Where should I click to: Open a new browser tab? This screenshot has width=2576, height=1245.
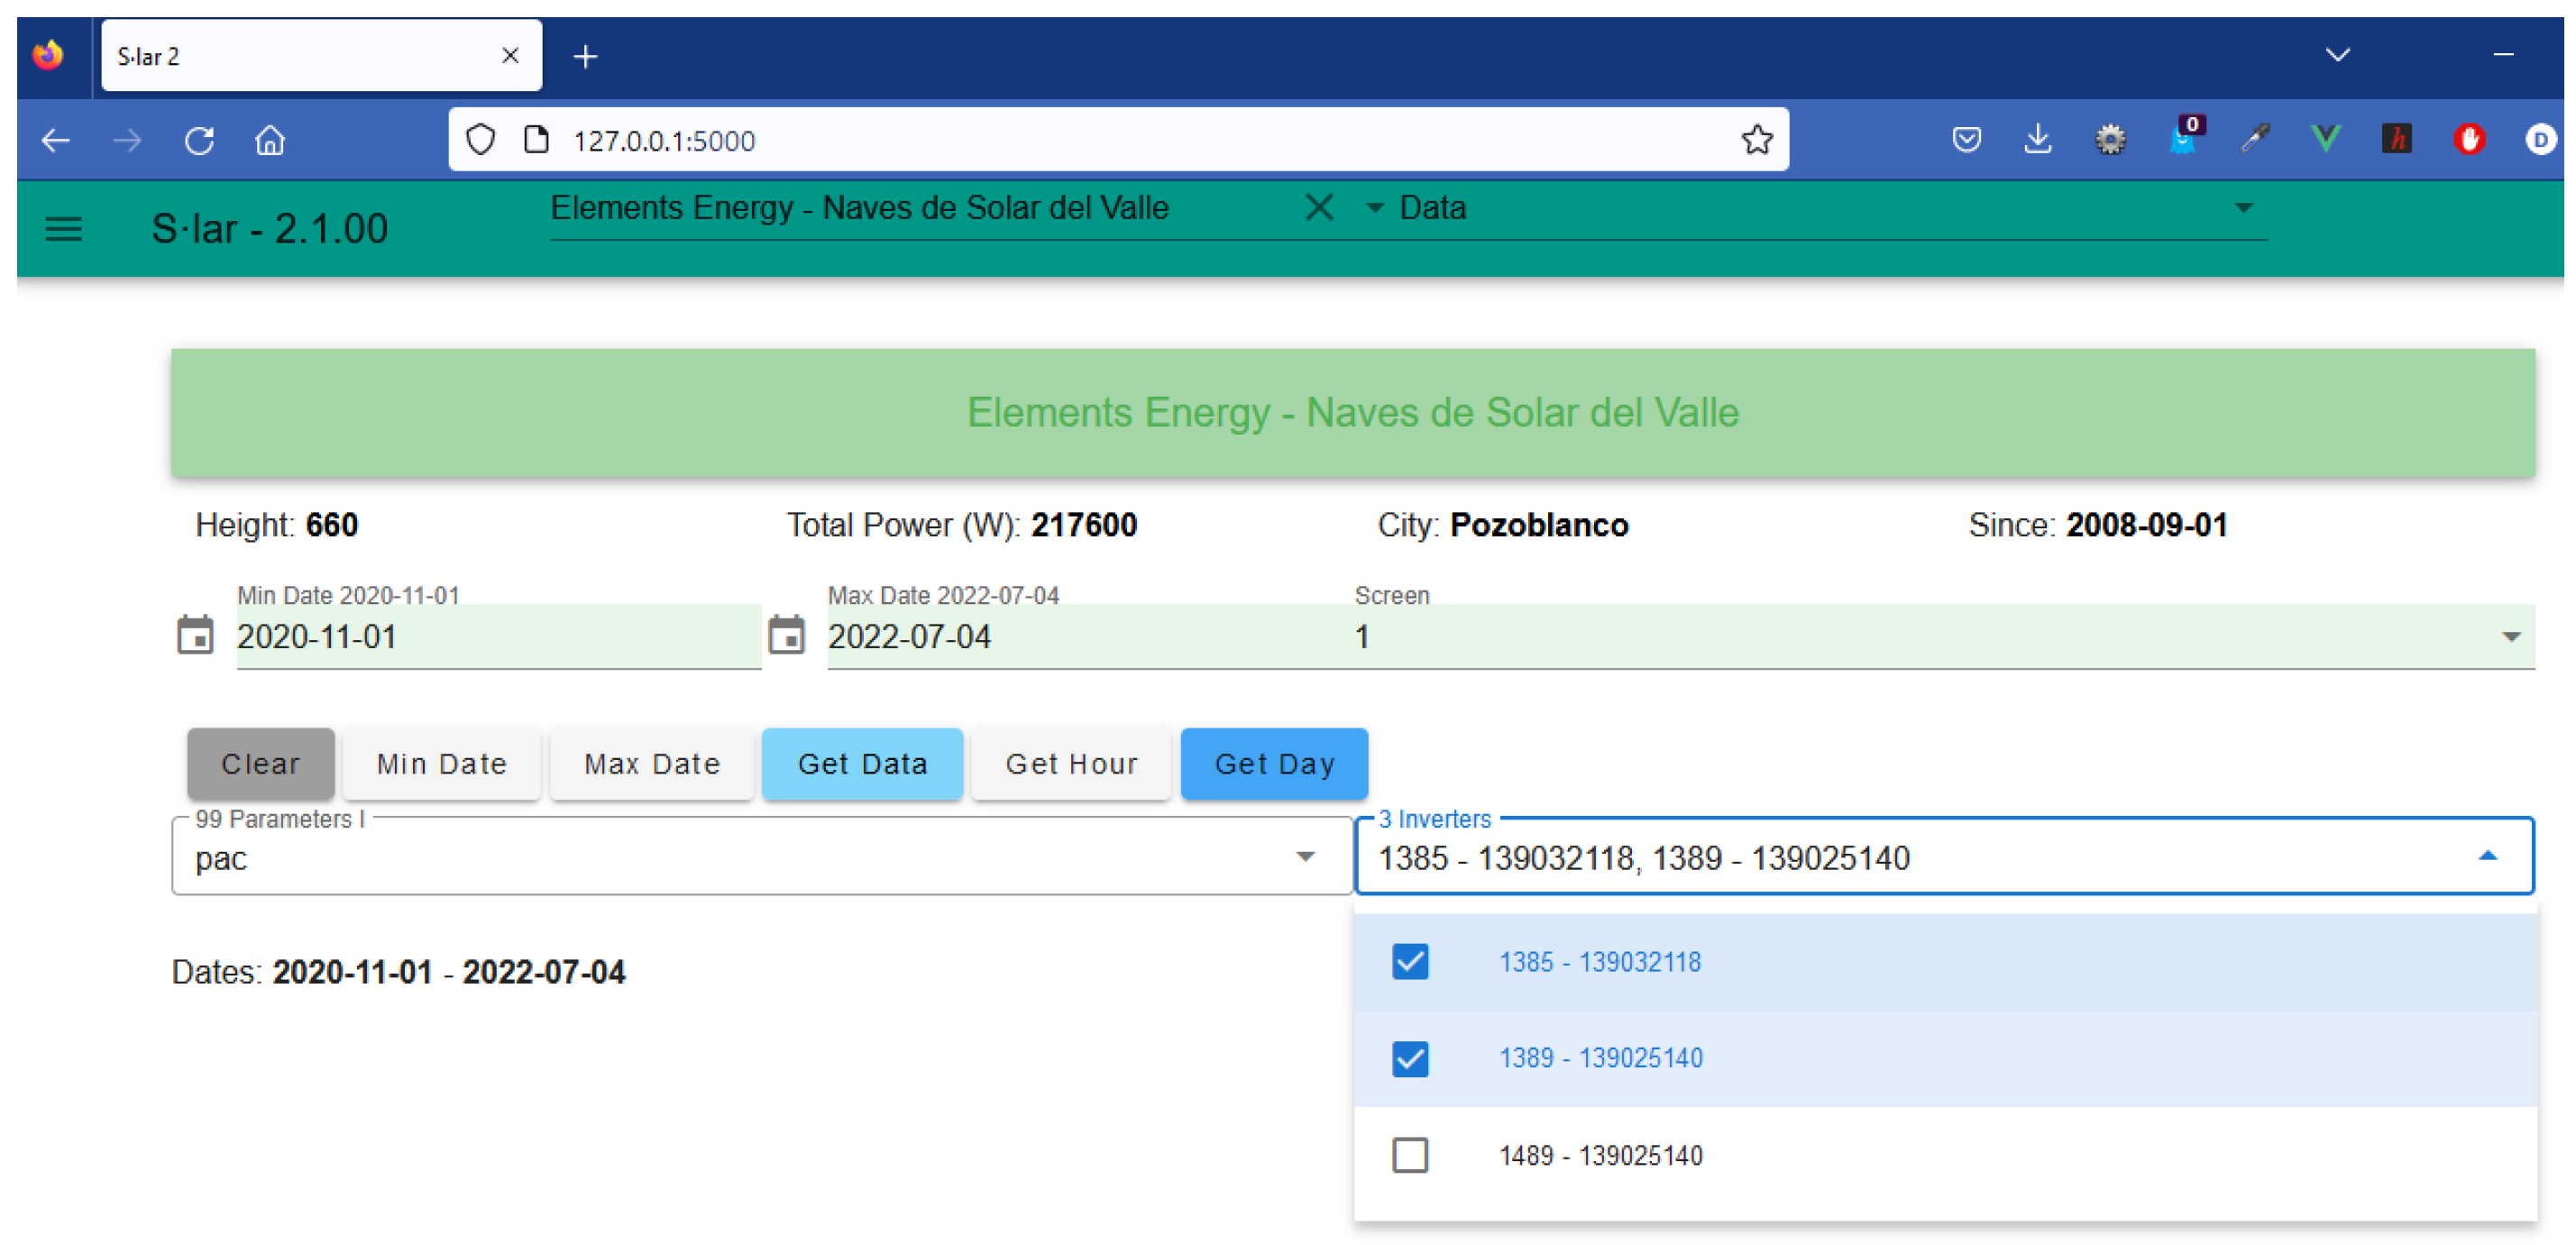(x=585, y=57)
